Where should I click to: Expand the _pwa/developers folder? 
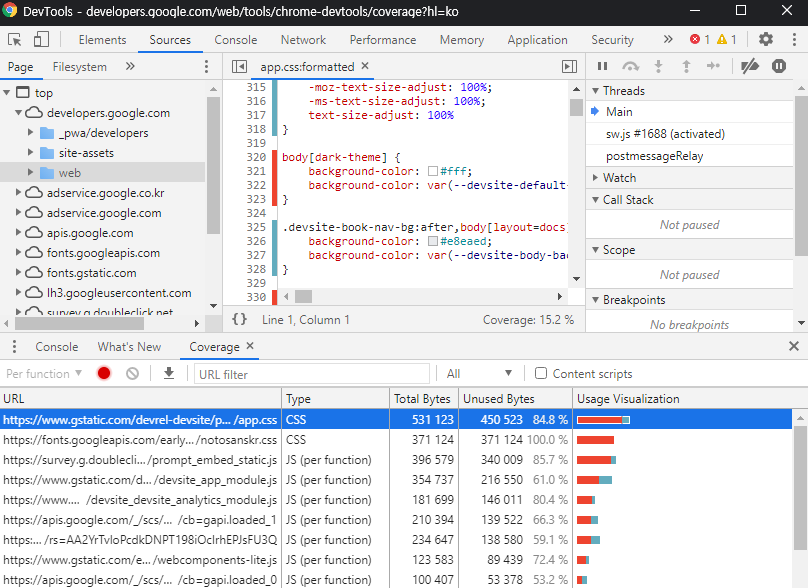(30, 132)
